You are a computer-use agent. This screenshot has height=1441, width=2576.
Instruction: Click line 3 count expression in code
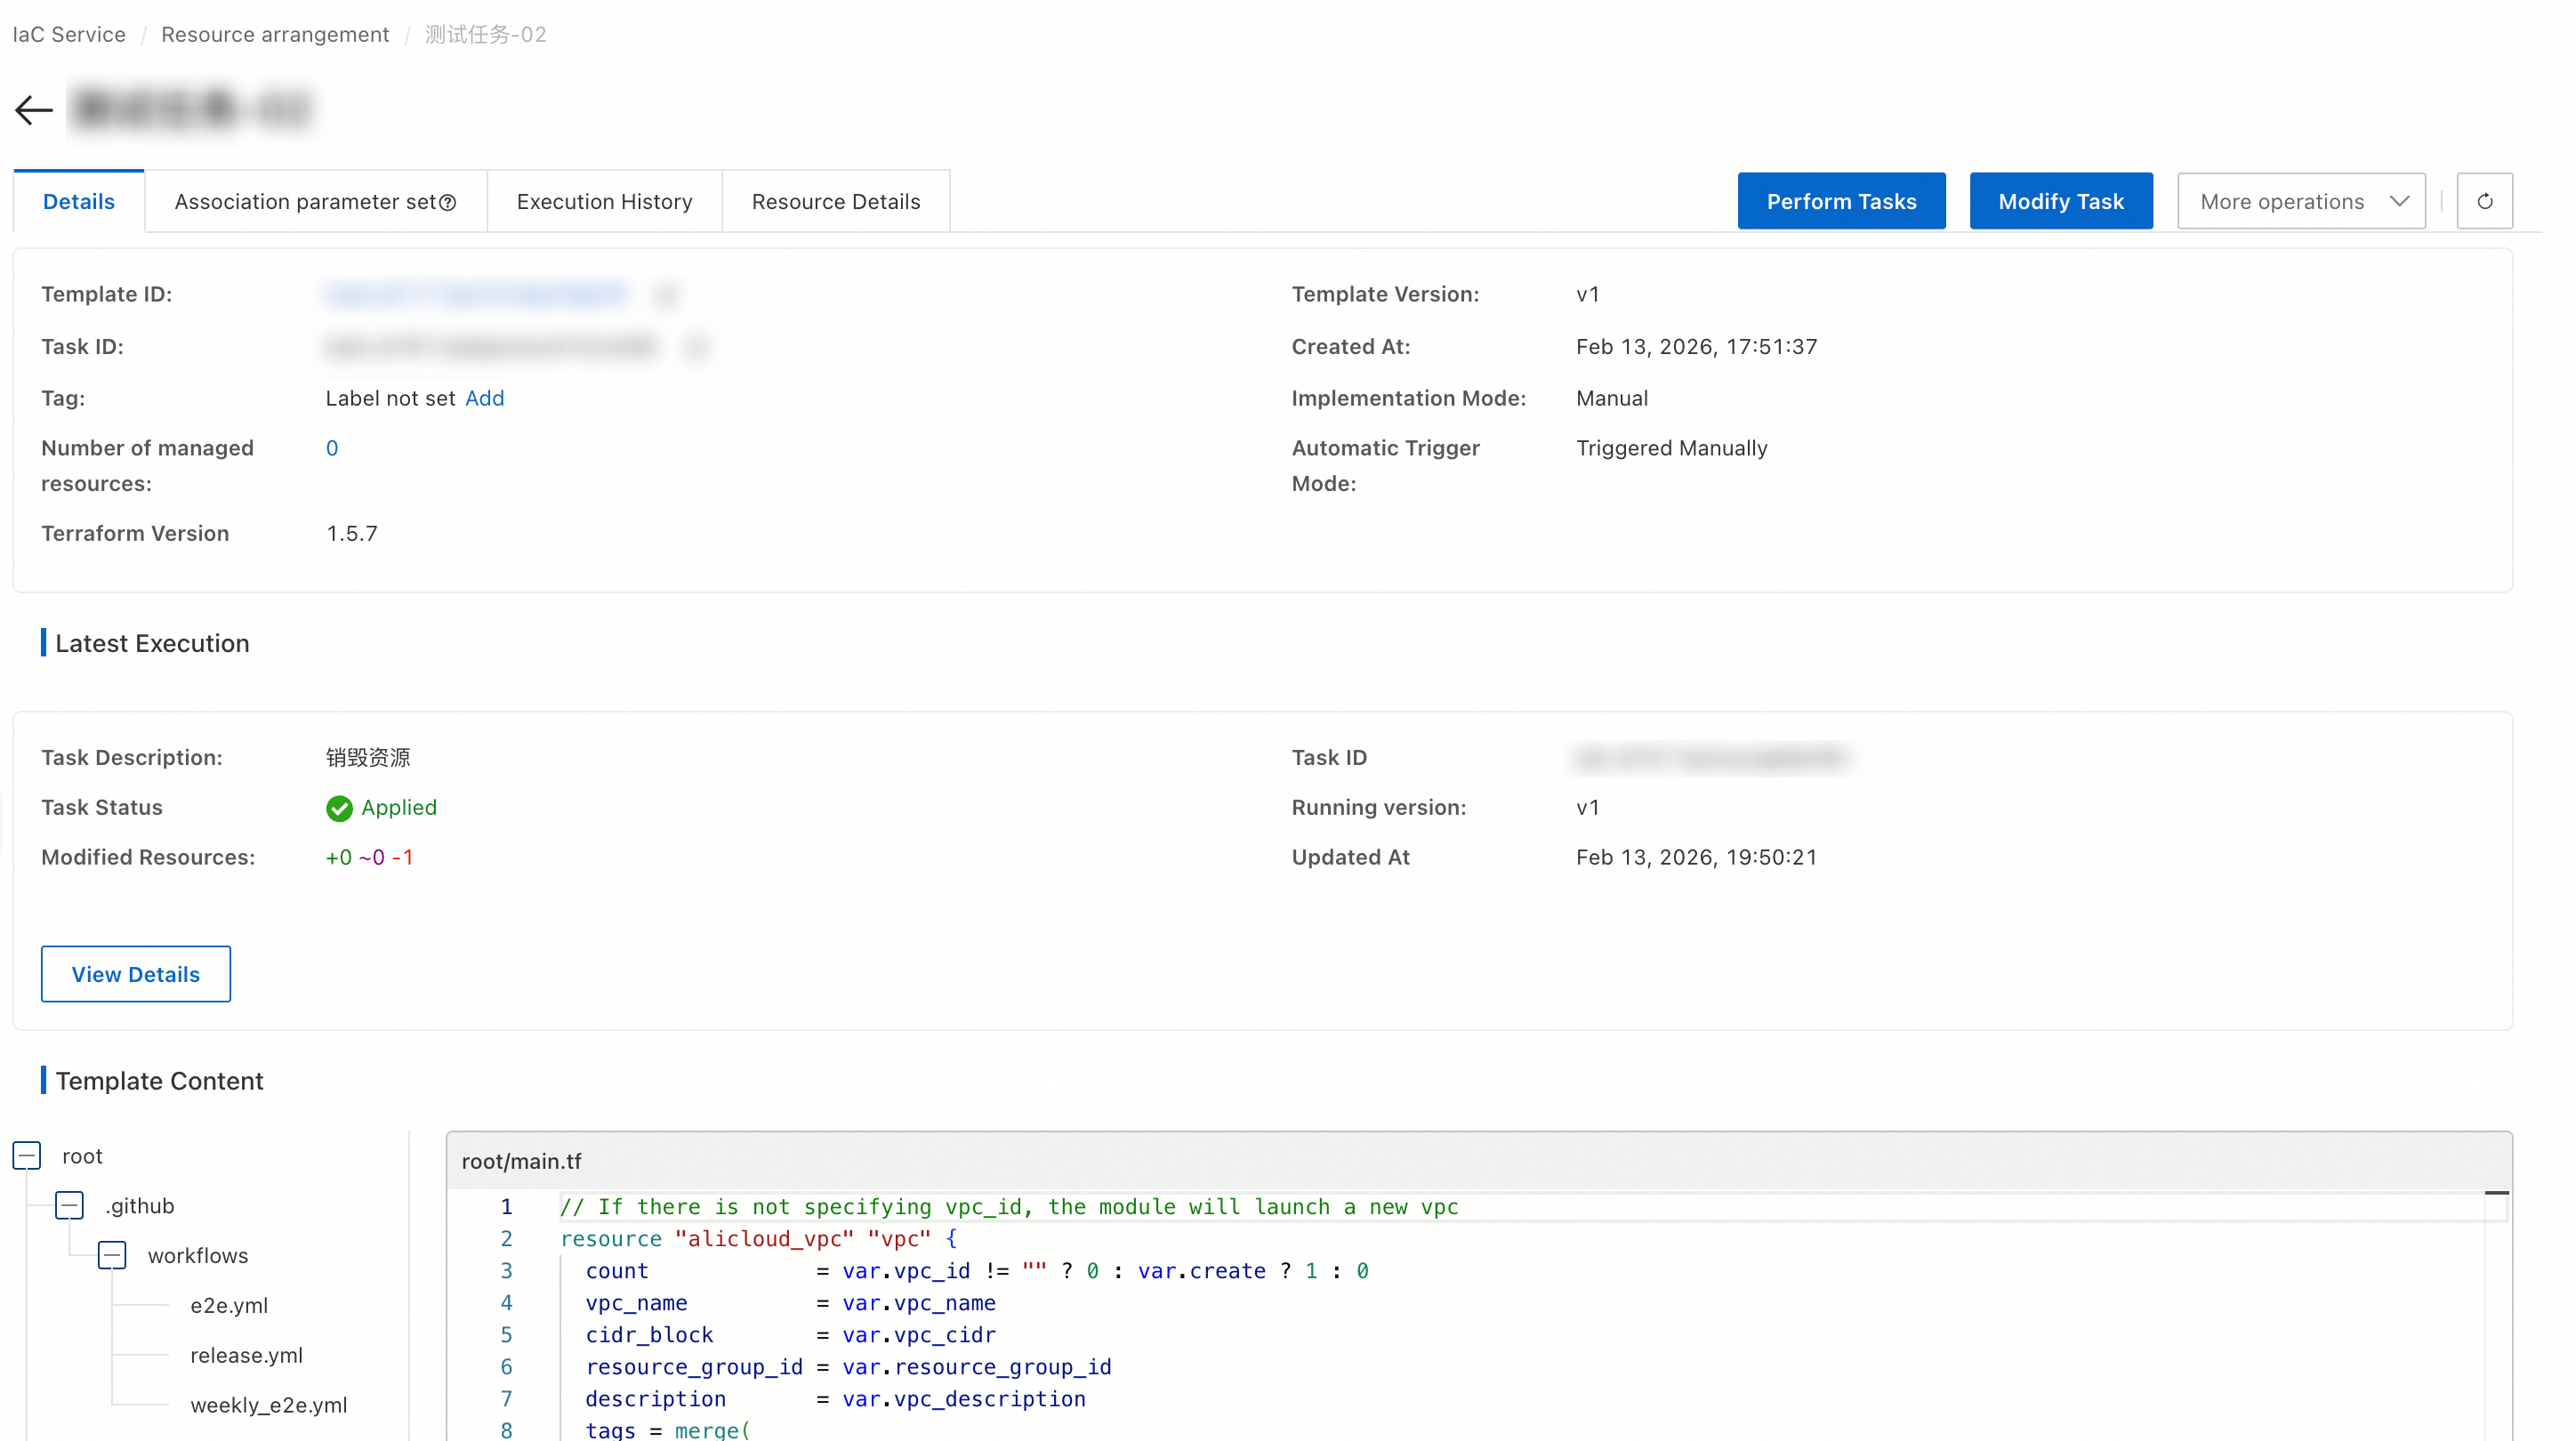[x=977, y=1271]
